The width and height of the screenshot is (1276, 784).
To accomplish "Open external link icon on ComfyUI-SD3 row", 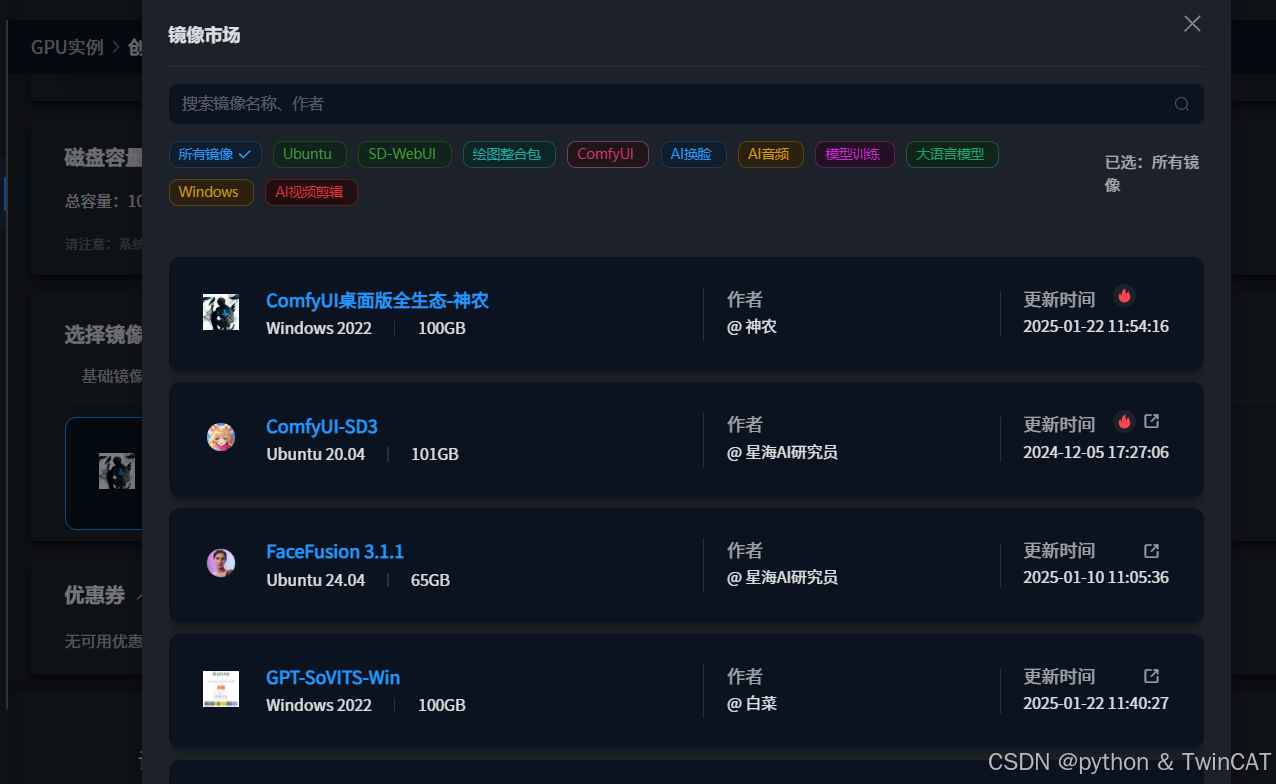I will pyautogui.click(x=1152, y=421).
